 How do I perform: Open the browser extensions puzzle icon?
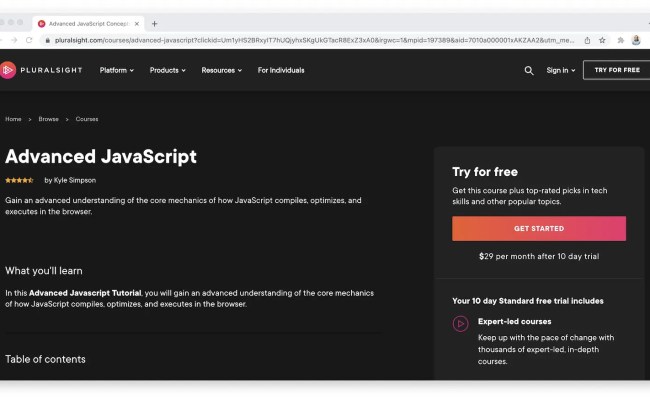tap(620, 40)
